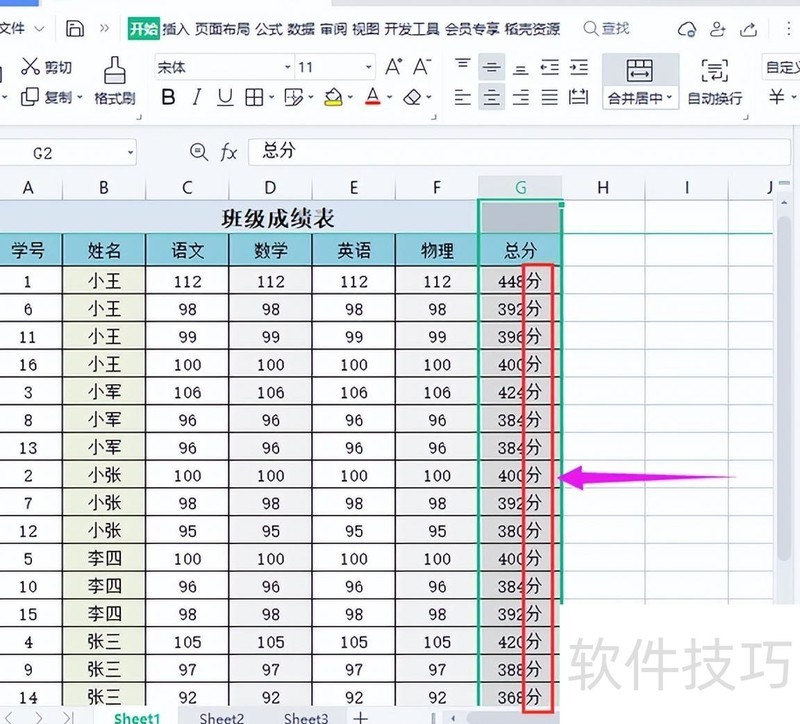This screenshot has height=724, width=800.
Task: Switch to Sheet2 tab
Action: 221,717
